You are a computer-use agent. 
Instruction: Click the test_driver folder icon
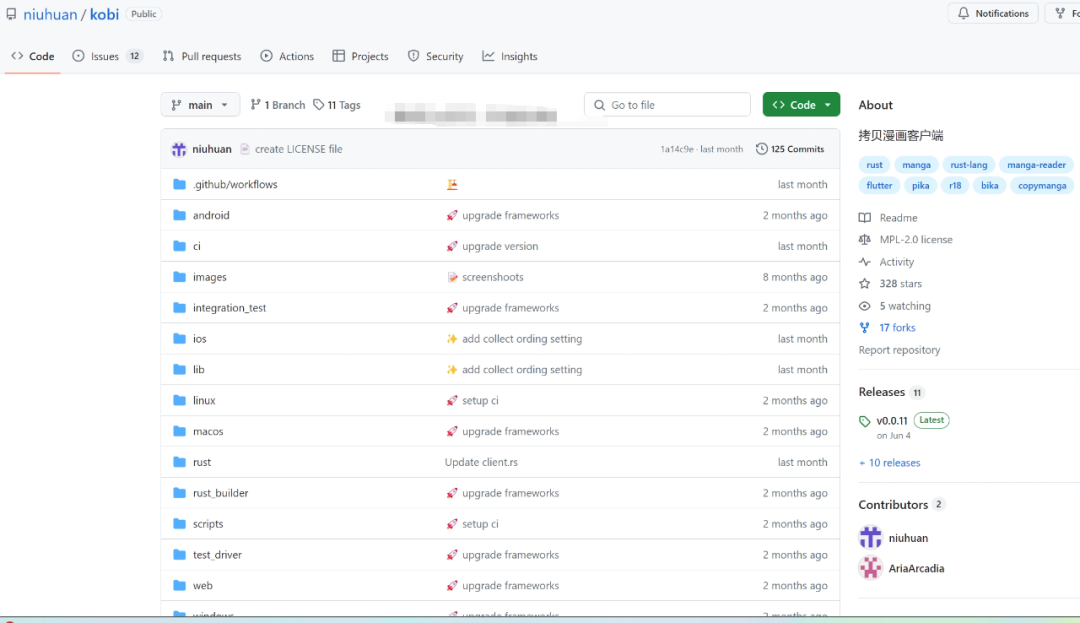(180, 554)
